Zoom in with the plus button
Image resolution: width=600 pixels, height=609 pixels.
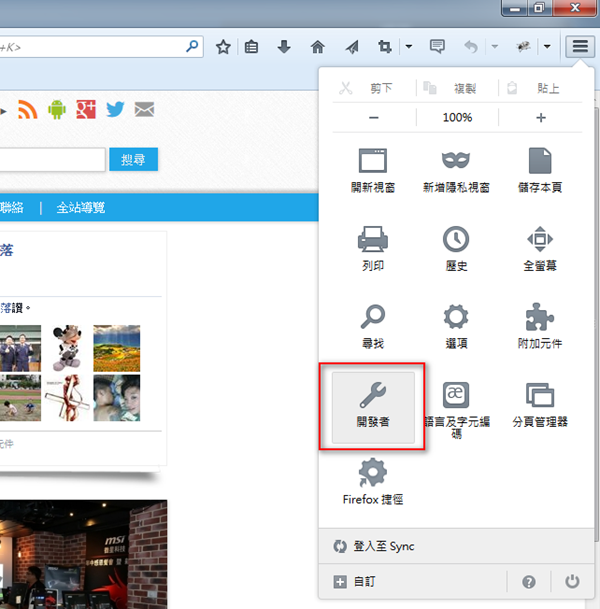point(541,117)
